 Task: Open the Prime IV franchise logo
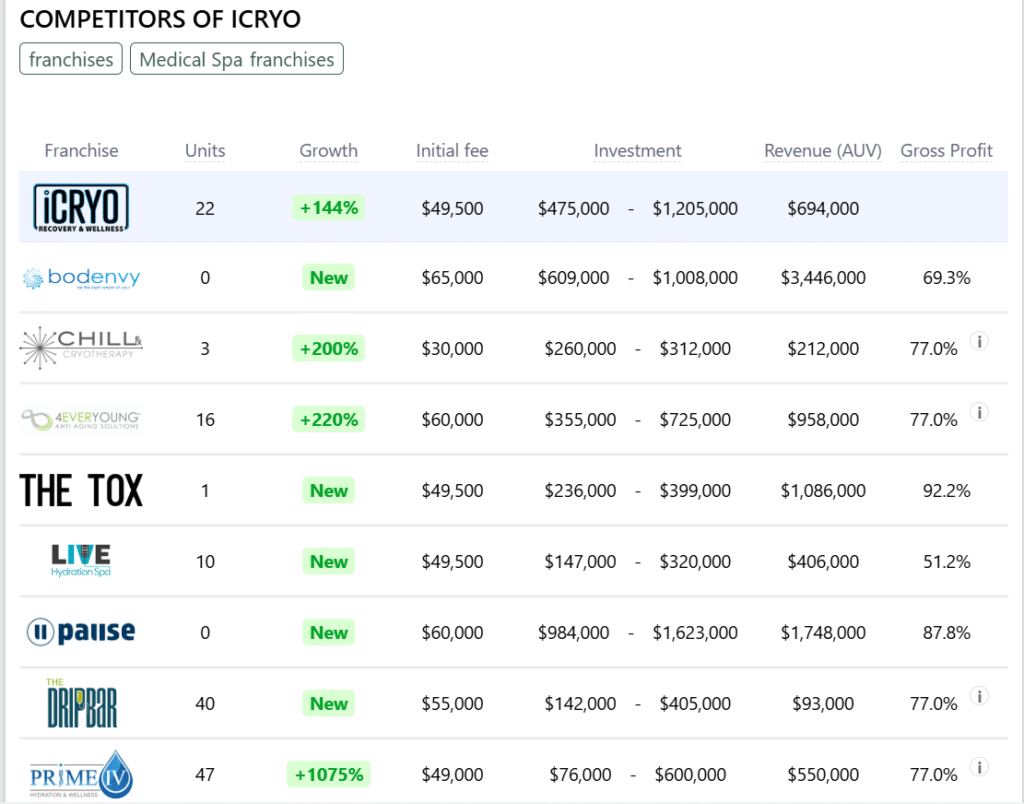point(81,775)
